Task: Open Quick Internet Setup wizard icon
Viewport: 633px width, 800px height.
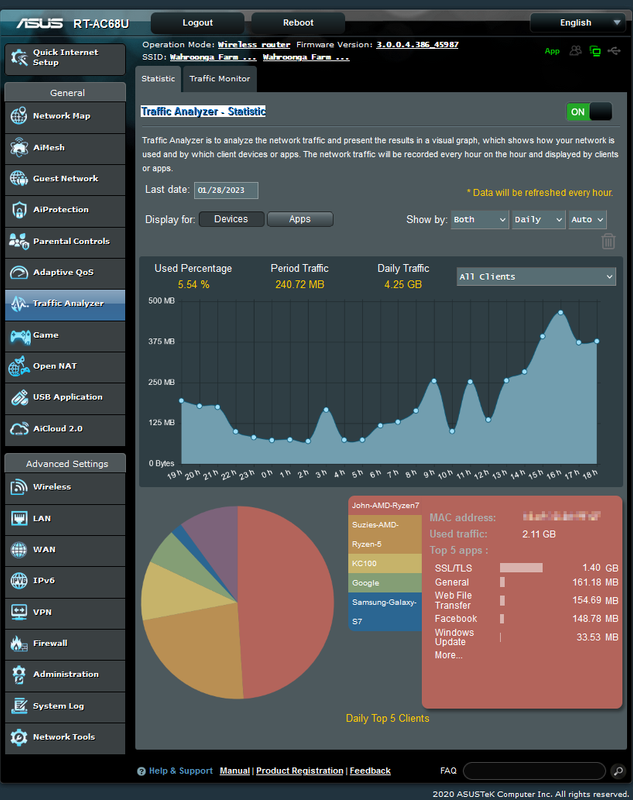Action: [19, 57]
